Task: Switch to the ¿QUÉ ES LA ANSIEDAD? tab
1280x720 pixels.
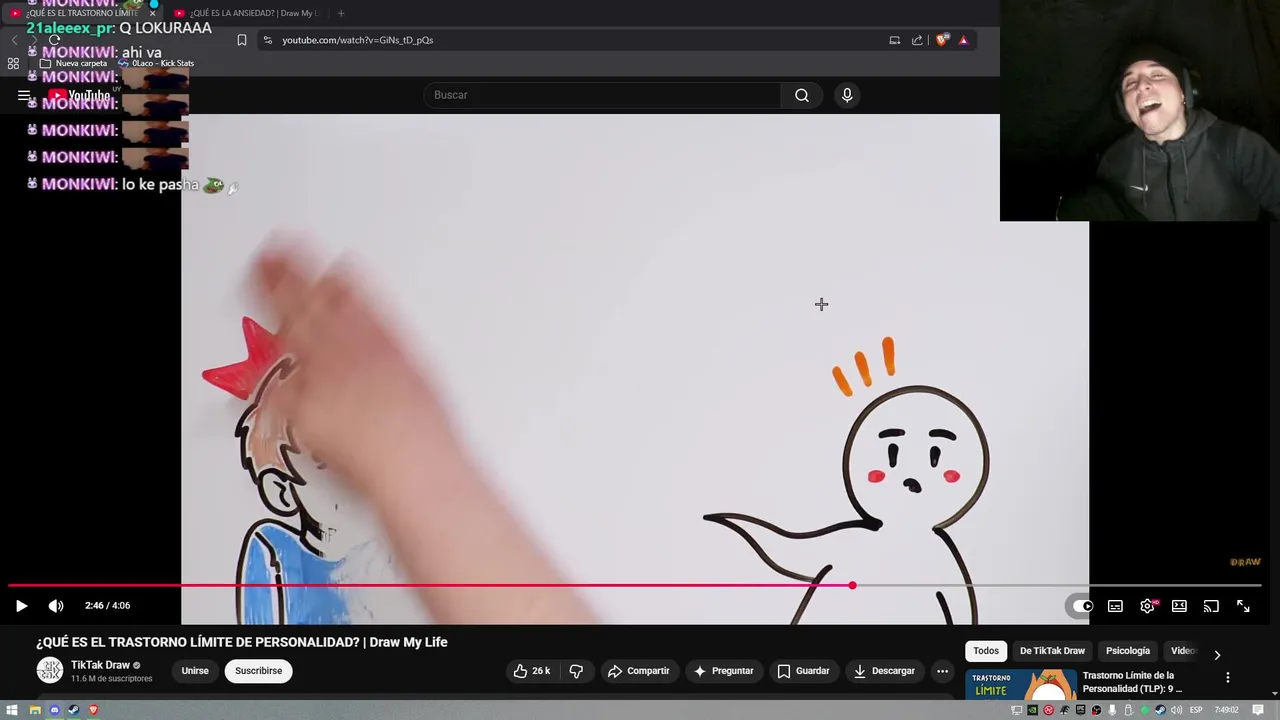Action: pyautogui.click(x=246, y=13)
